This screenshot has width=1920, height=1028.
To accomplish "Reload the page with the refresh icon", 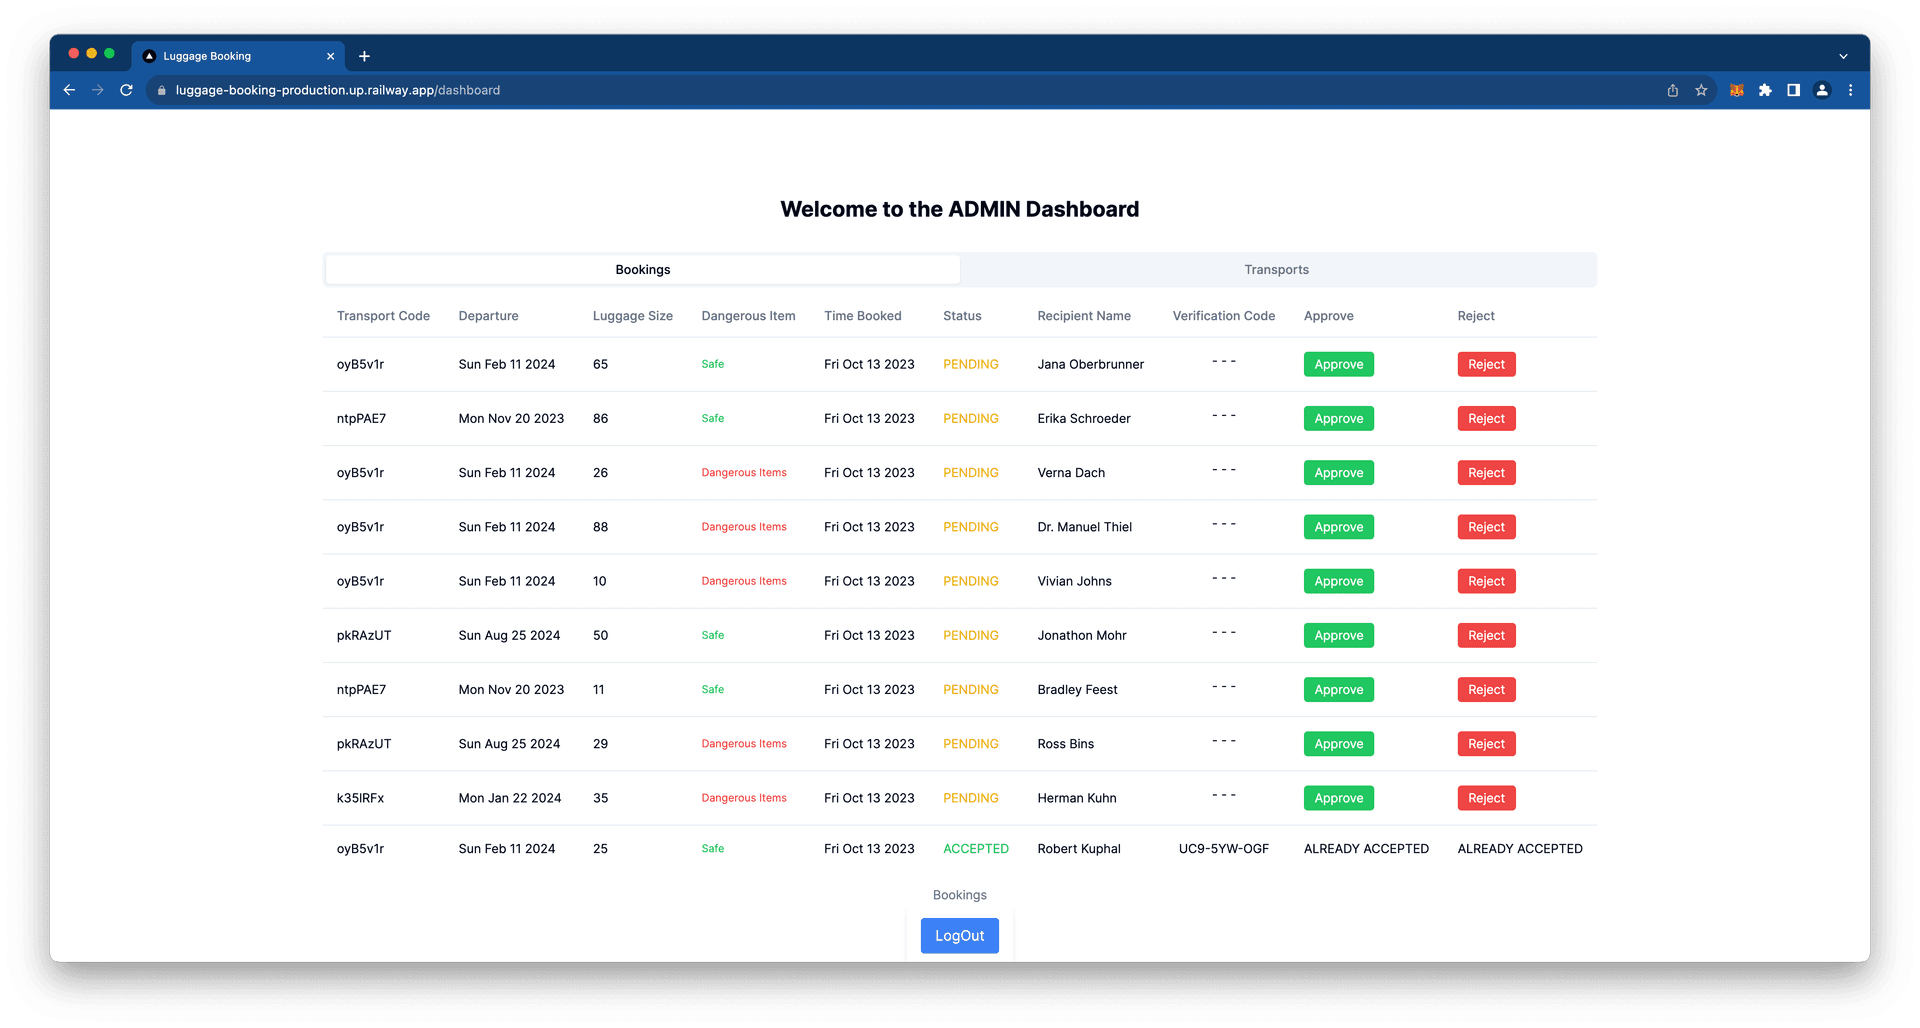I will click(x=126, y=90).
